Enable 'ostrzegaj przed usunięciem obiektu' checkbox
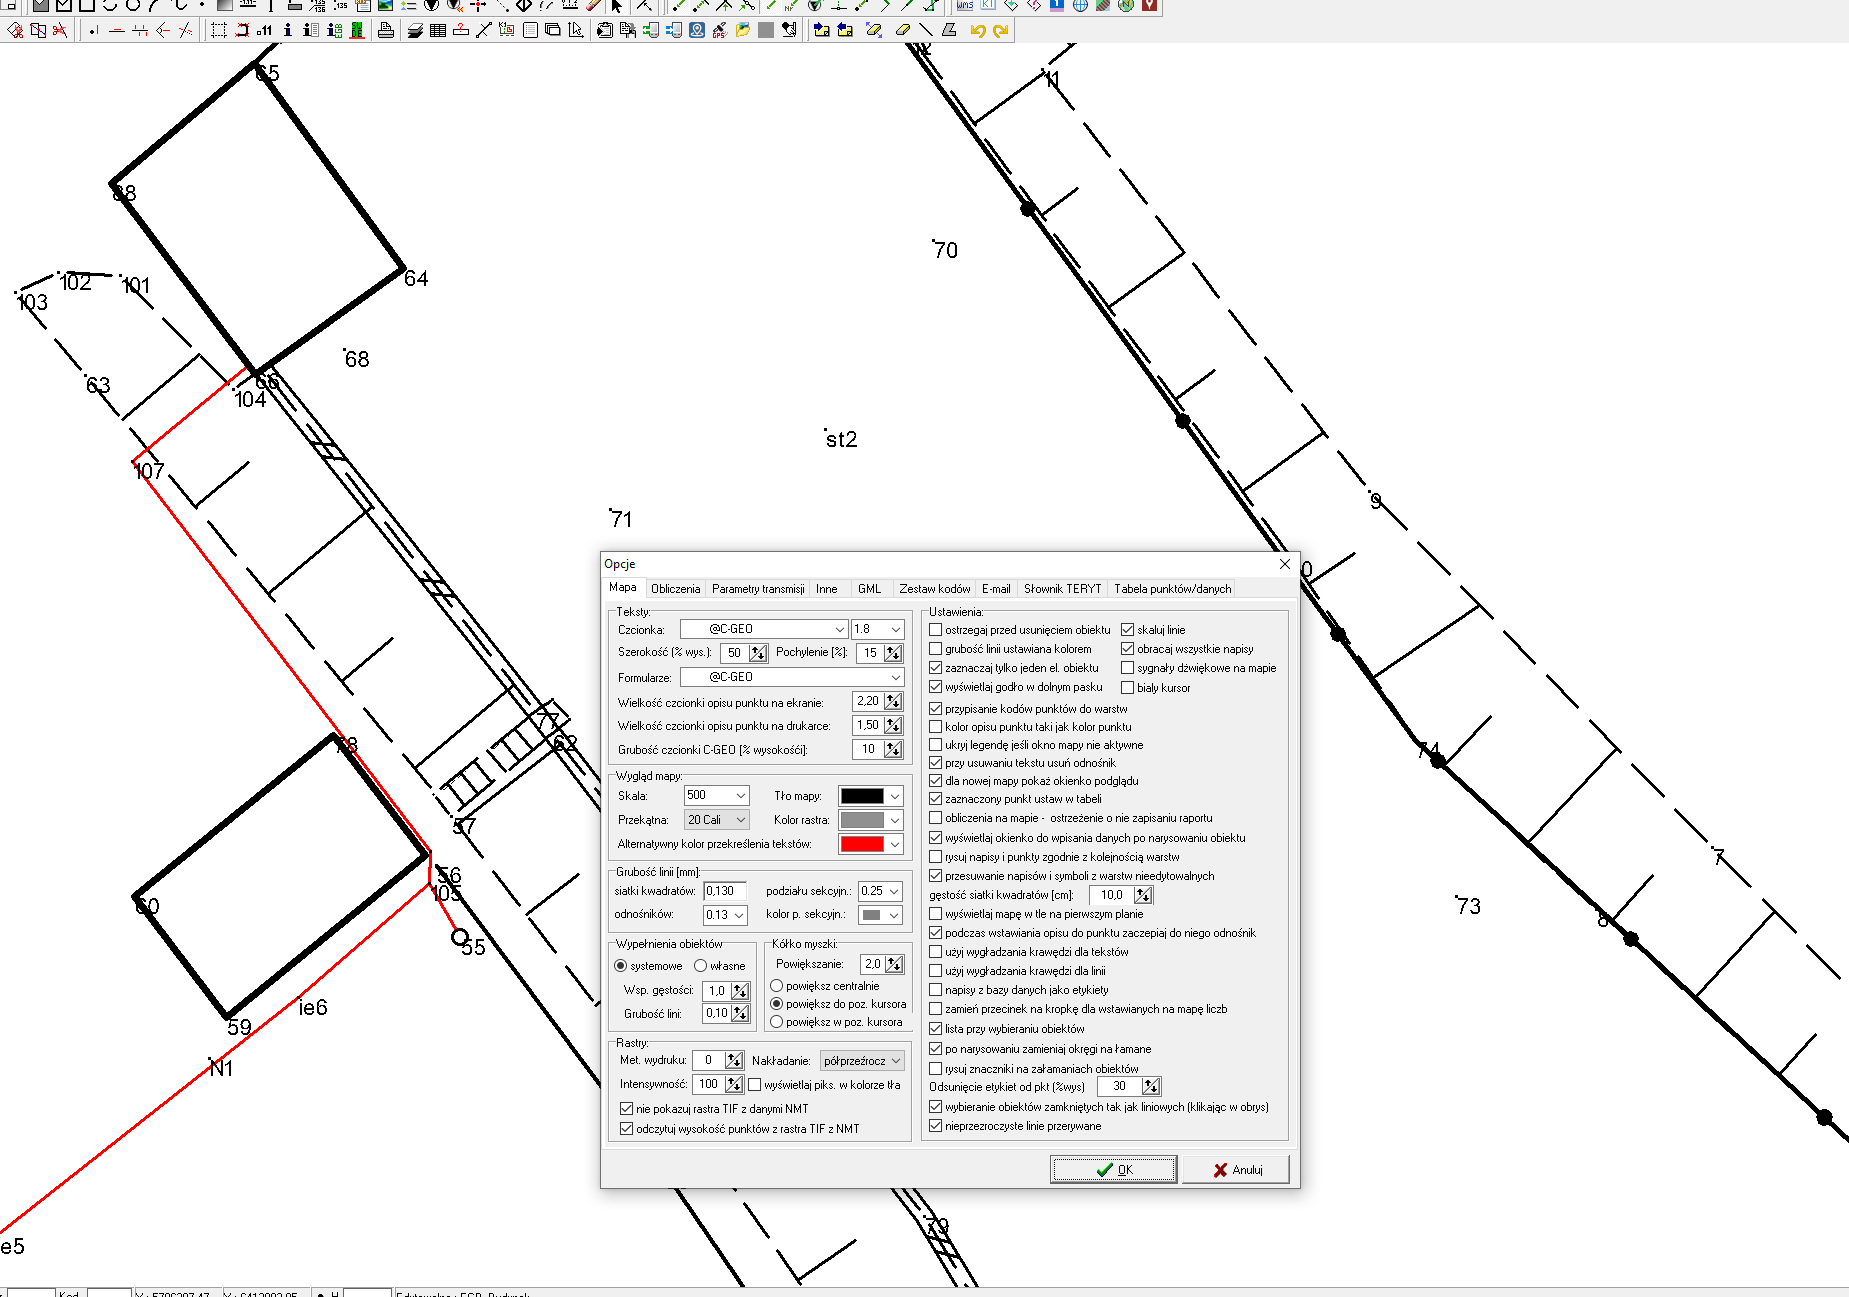1849x1297 pixels. tap(936, 630)
